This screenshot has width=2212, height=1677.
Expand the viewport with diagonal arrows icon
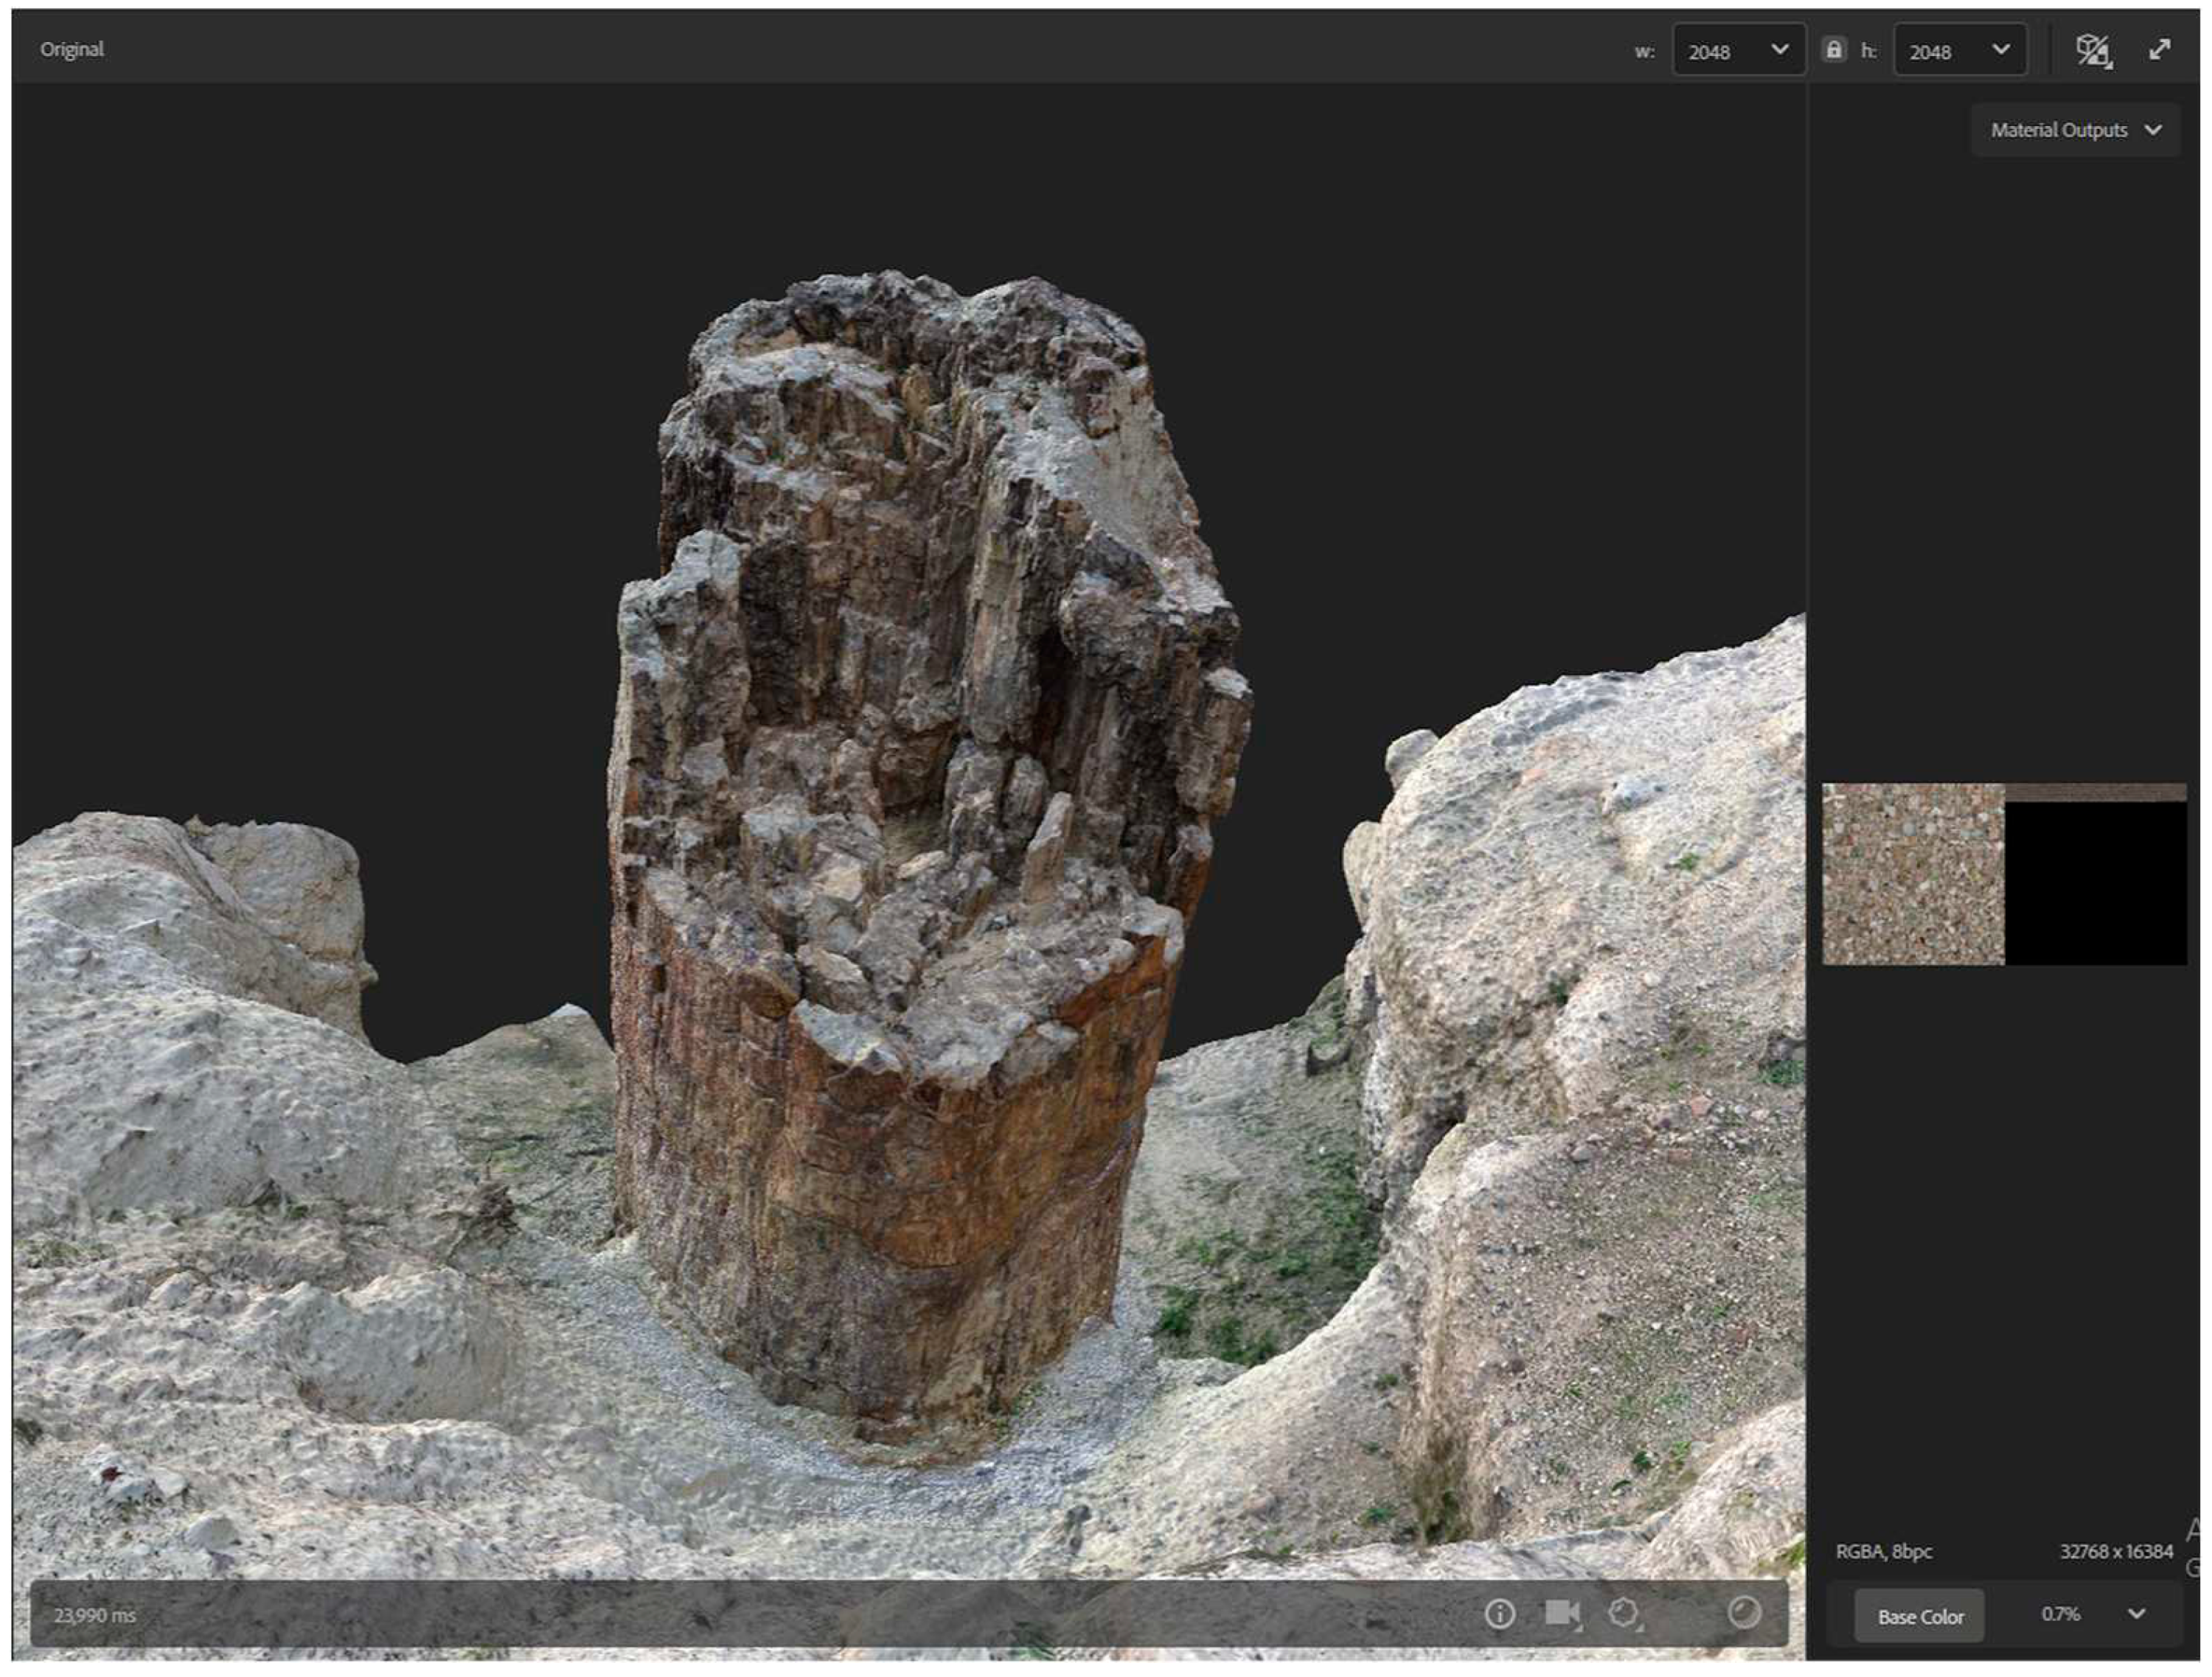(x=2160, y=50)
